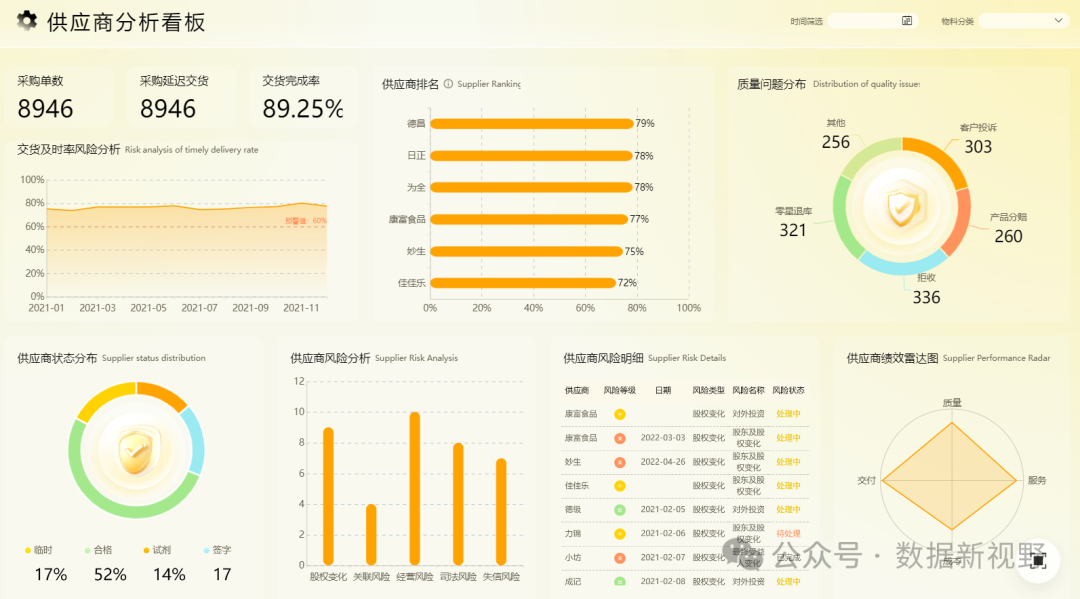Click the shield icon in 供应商状态分布 donut

pyautogui.click(x=135, y=451)
